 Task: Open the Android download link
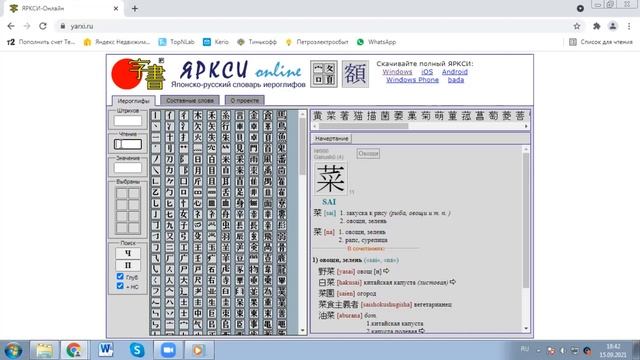pyautogui.click(x=455, y=72)
